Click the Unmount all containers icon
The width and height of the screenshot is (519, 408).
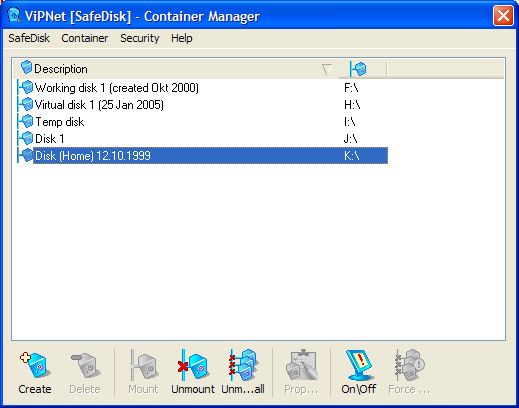pyautogui.click(x=243, y=365)
